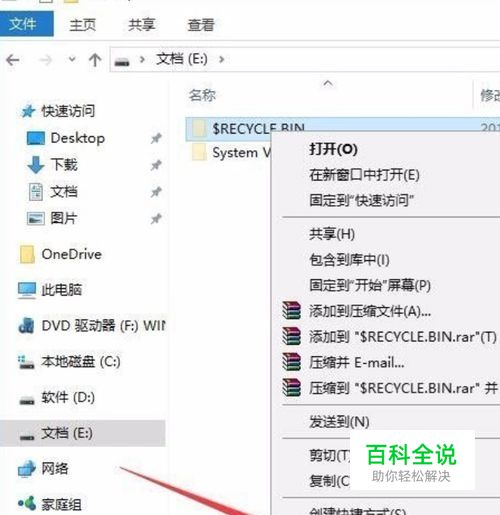Choose 打开(O) from the context menu

coord(333,149)
